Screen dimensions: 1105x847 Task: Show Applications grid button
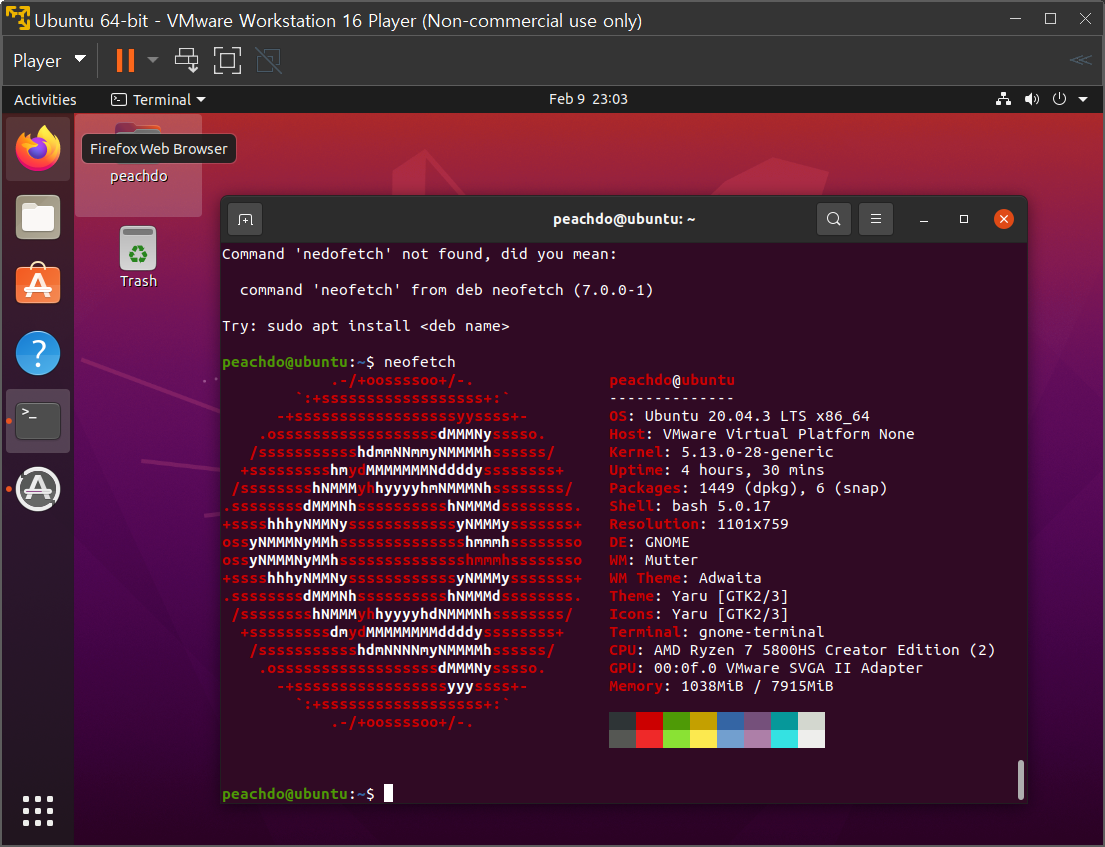pyautogui.click(x=38, y=811)
